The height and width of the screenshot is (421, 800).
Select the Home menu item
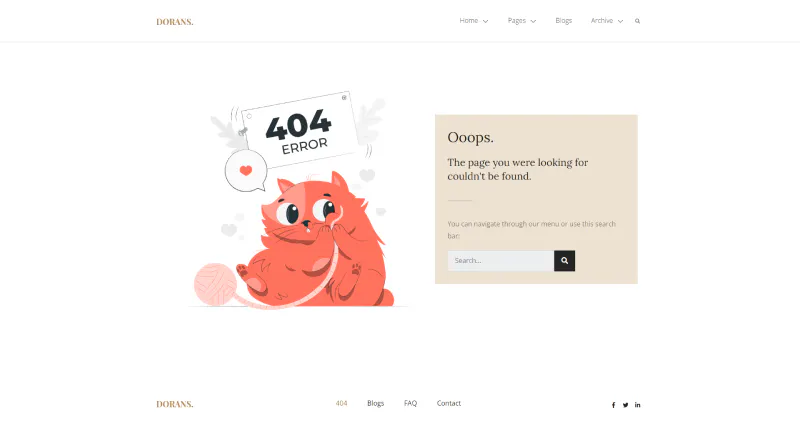coord(469,21)
